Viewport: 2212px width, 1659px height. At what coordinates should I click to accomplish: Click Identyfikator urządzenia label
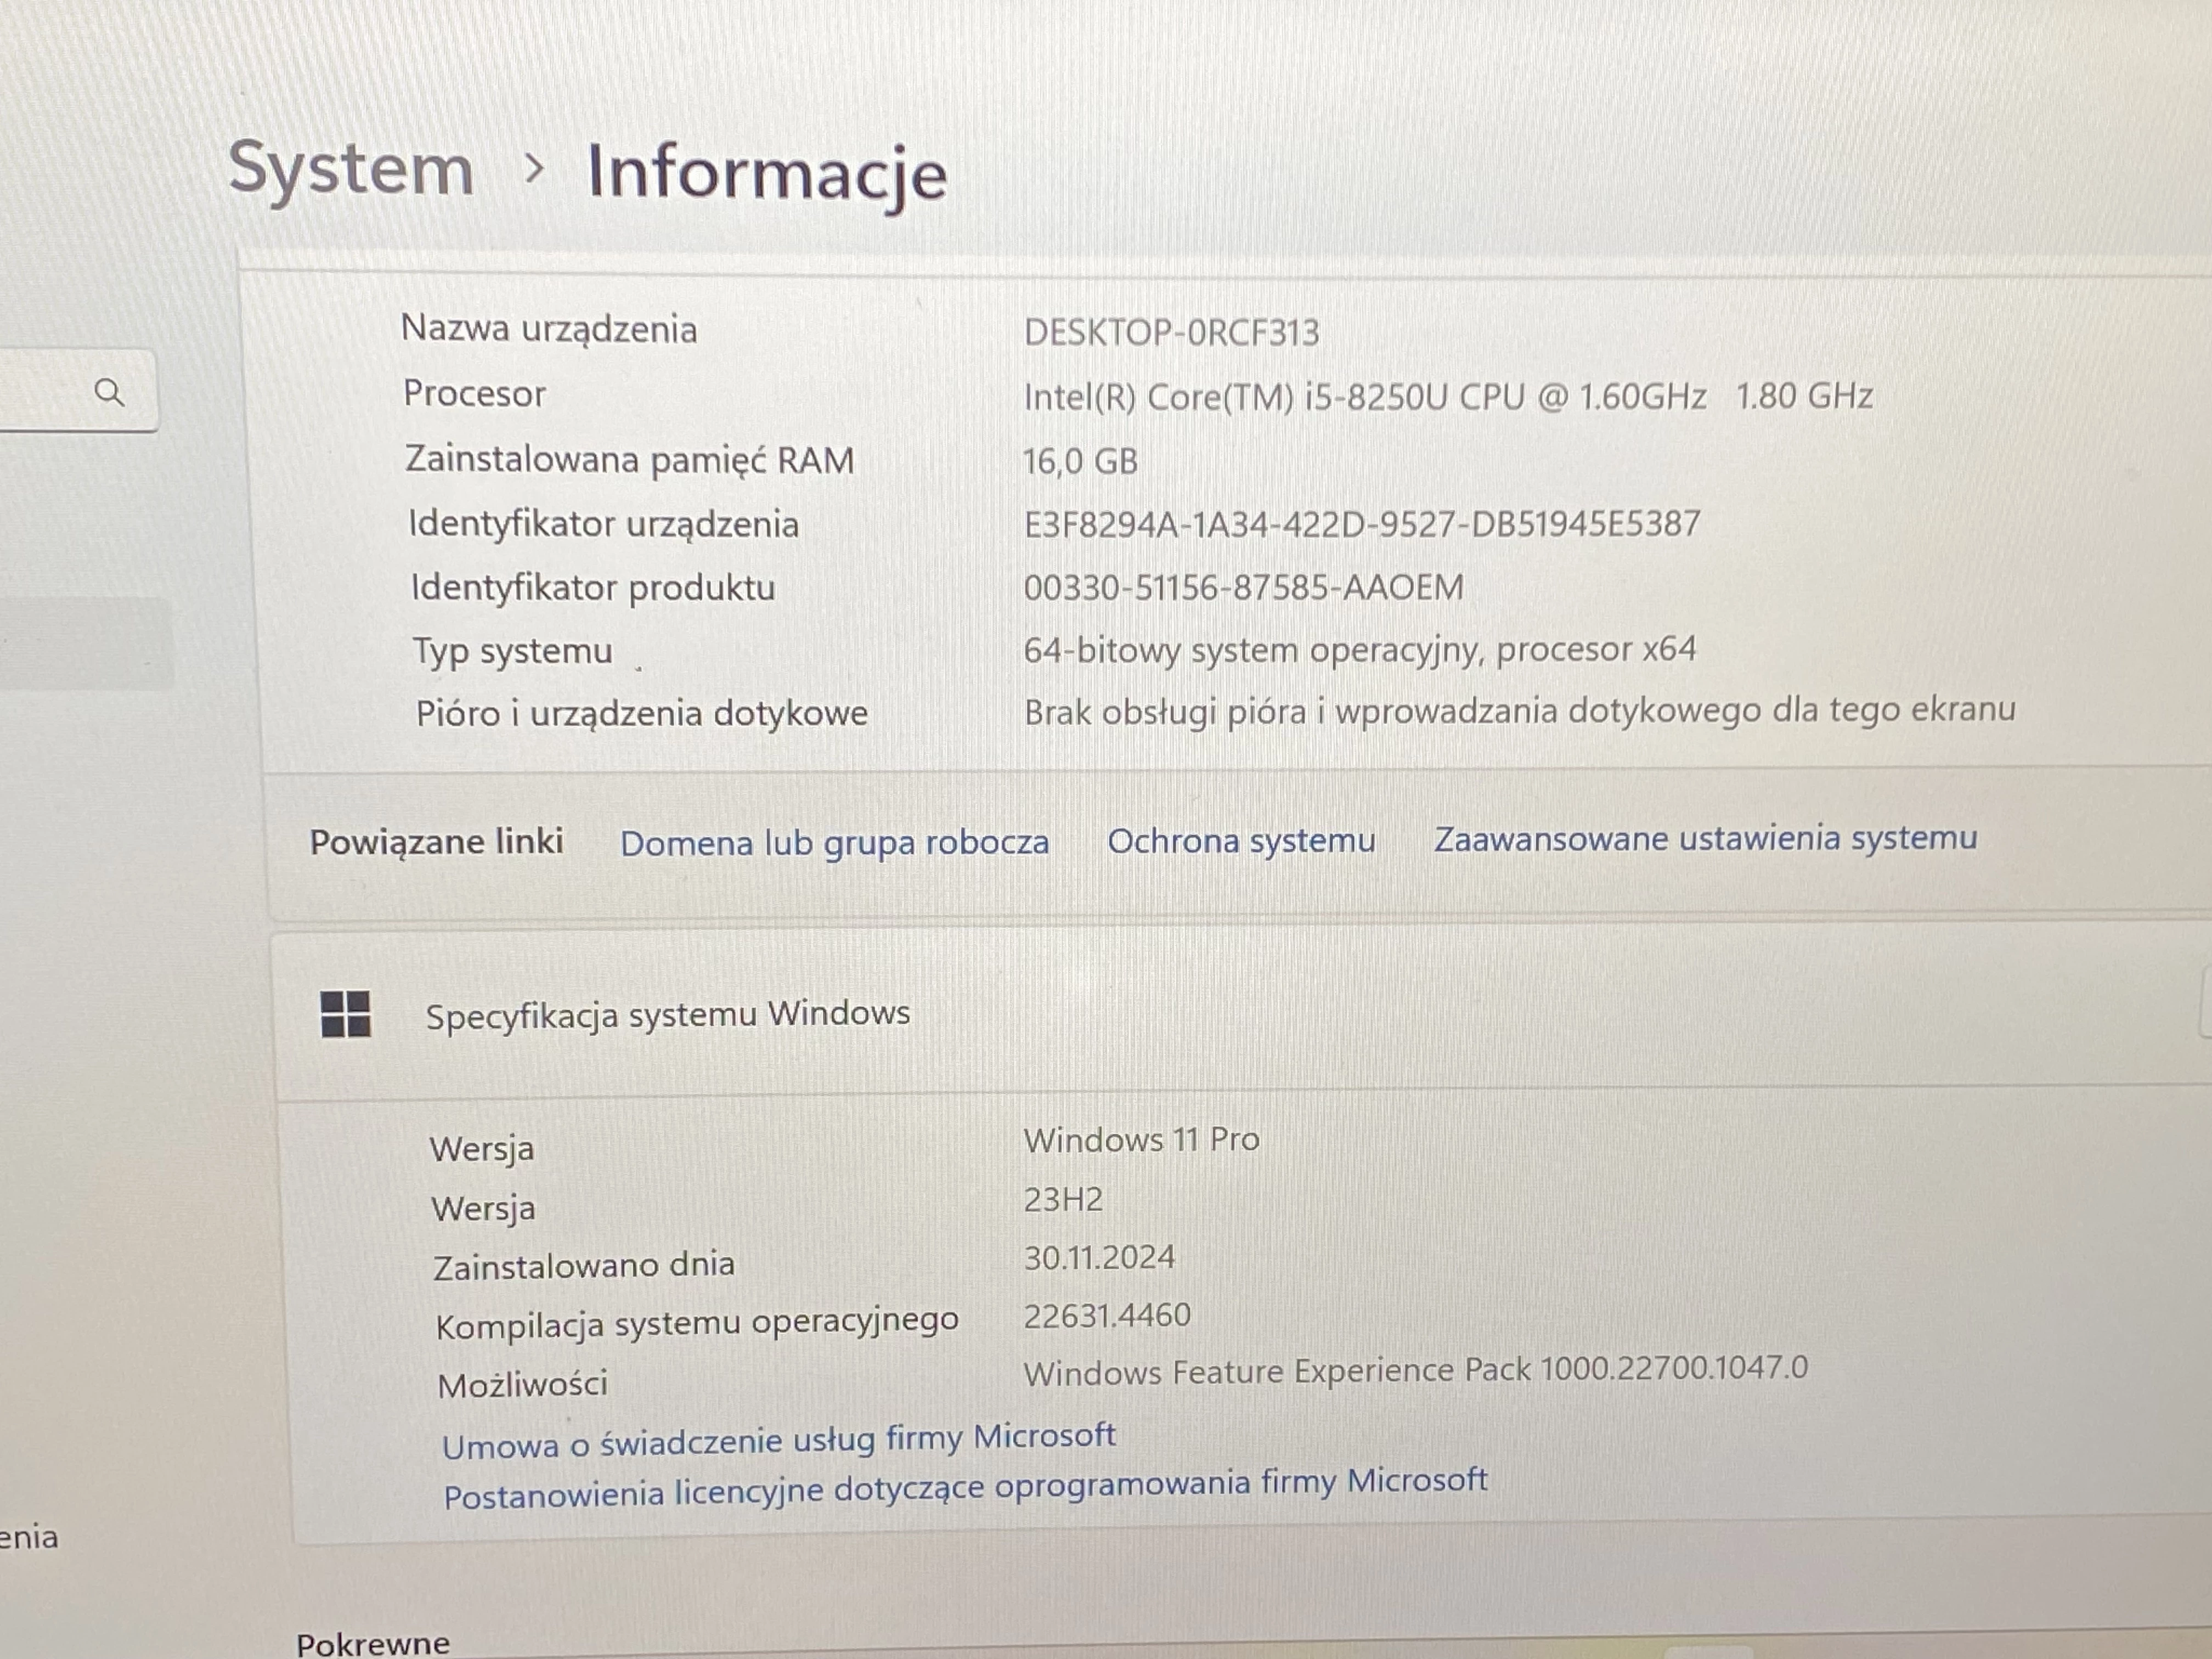(603, 525)
